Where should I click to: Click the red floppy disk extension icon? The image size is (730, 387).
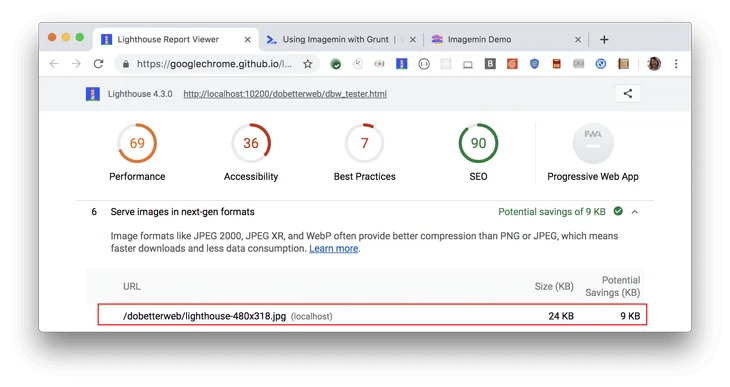click(556, 64)
